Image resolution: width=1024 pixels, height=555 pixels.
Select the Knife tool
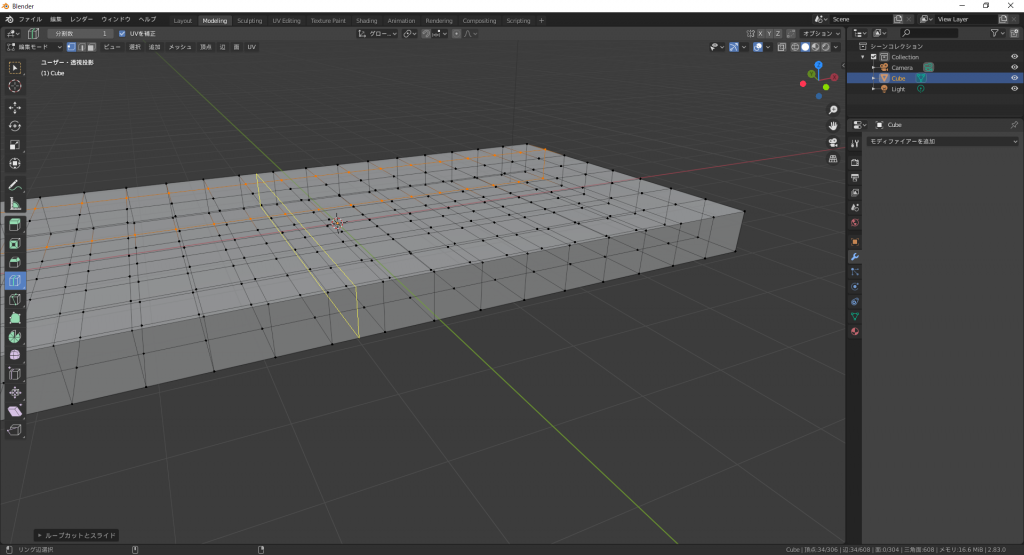(x=14, y=300)
